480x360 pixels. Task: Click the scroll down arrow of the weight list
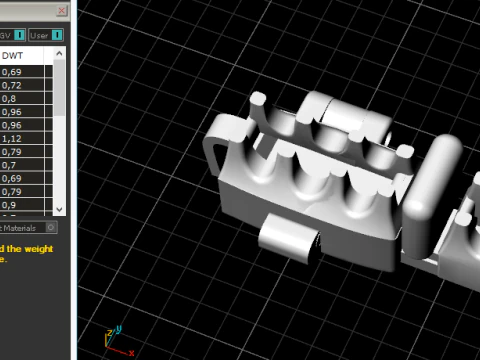(59, 209)
